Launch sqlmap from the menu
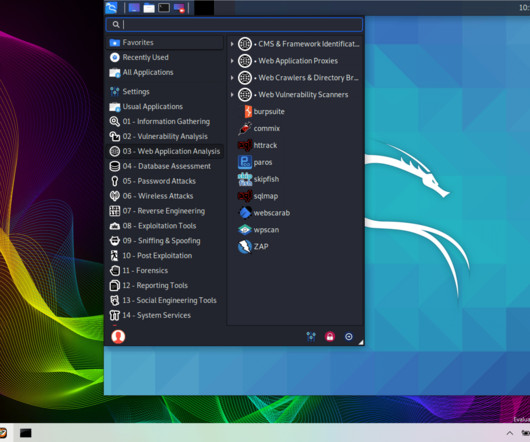Screen dimensions: 530x442 pyautogui.click(x=258, y=196)
